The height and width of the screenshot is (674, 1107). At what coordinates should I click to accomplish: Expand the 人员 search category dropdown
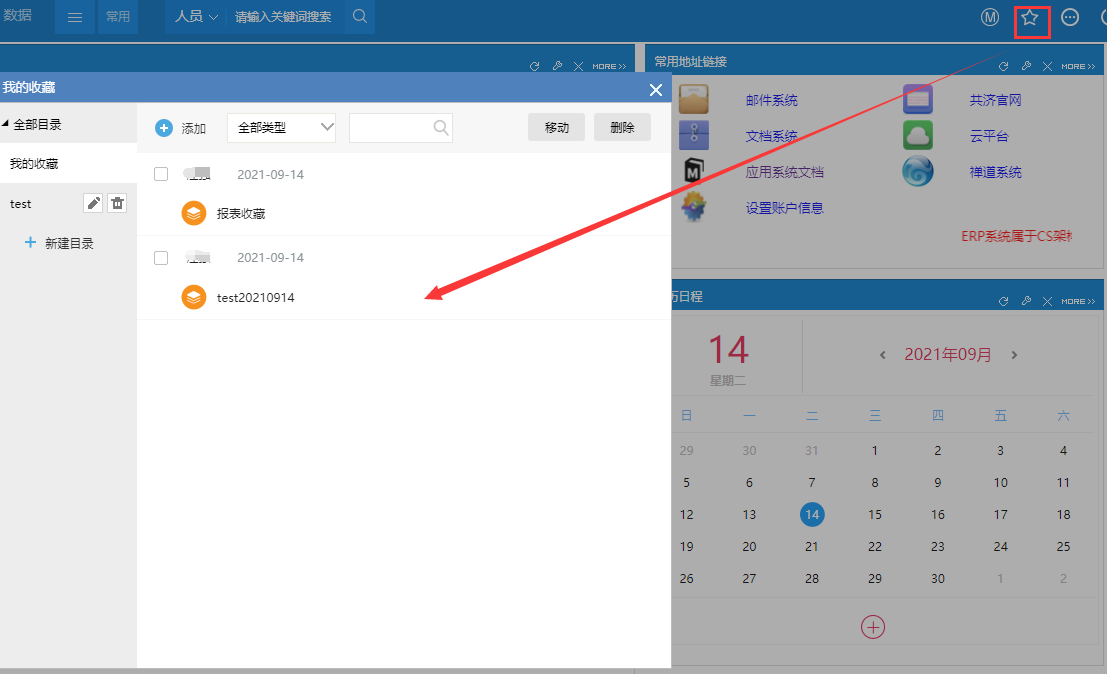(x=196, y=17)
